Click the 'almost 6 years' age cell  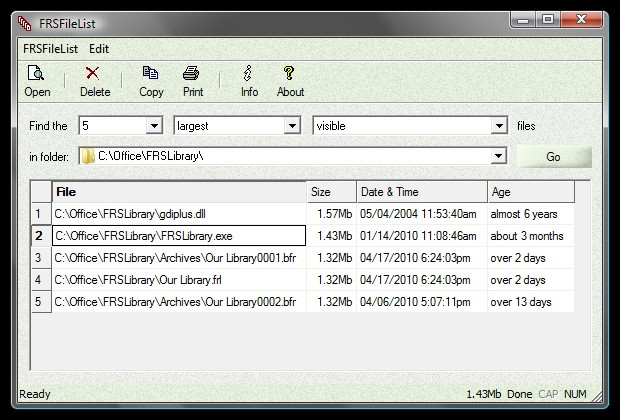coord(531,214)
